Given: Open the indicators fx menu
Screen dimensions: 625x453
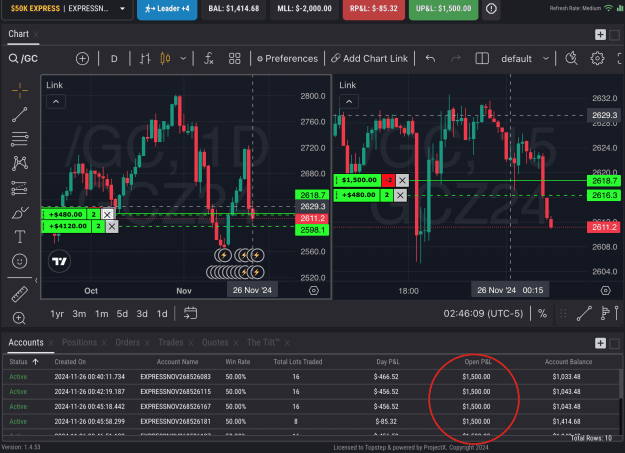Looking at the screenshot, I should [x=208, y=59].
